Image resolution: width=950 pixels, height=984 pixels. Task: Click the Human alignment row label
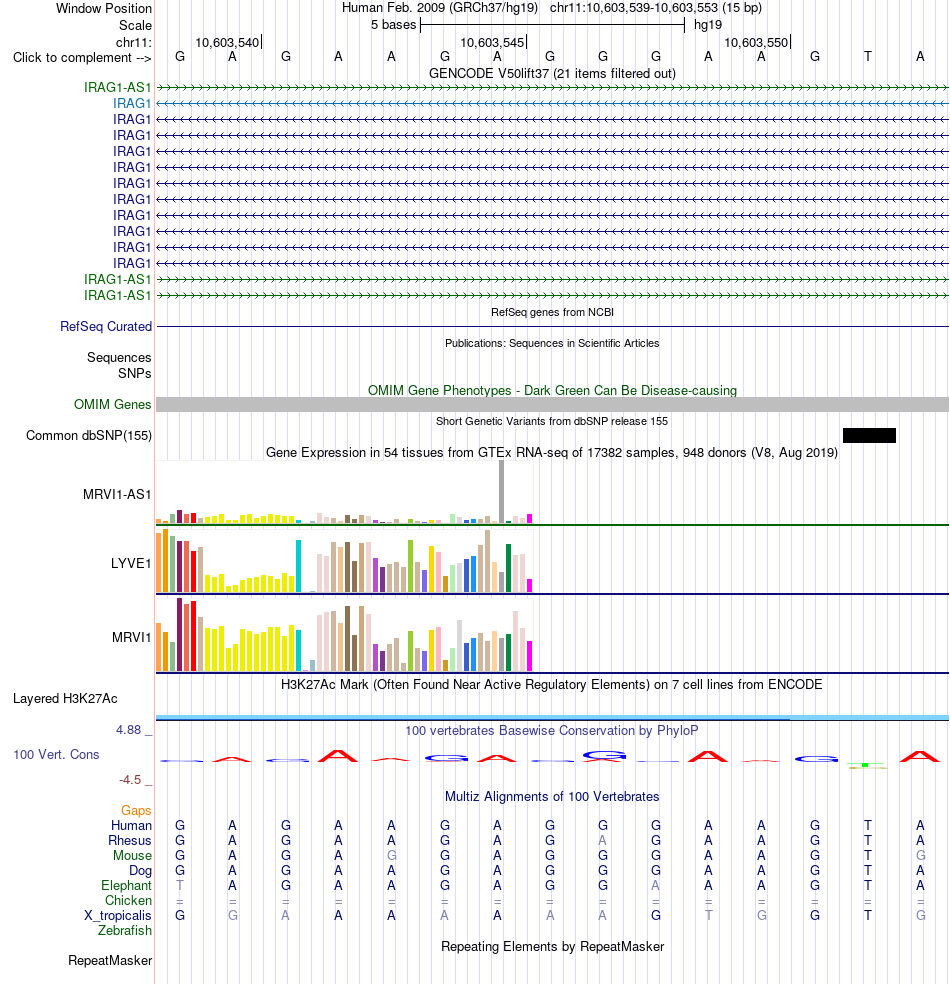coord(131,826)
